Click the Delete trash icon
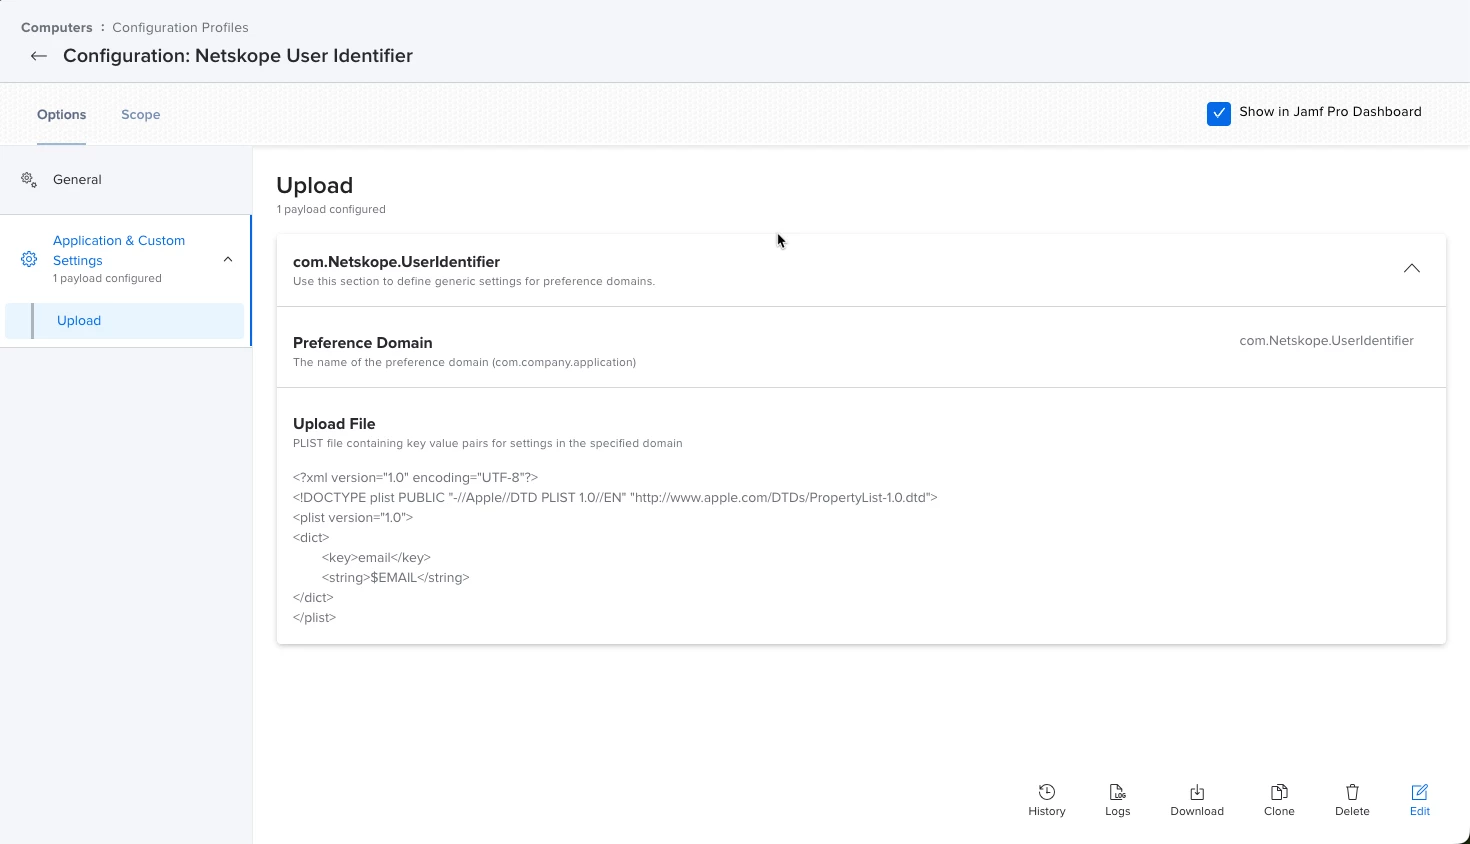1470x844 pixels. coord(1352,792)
